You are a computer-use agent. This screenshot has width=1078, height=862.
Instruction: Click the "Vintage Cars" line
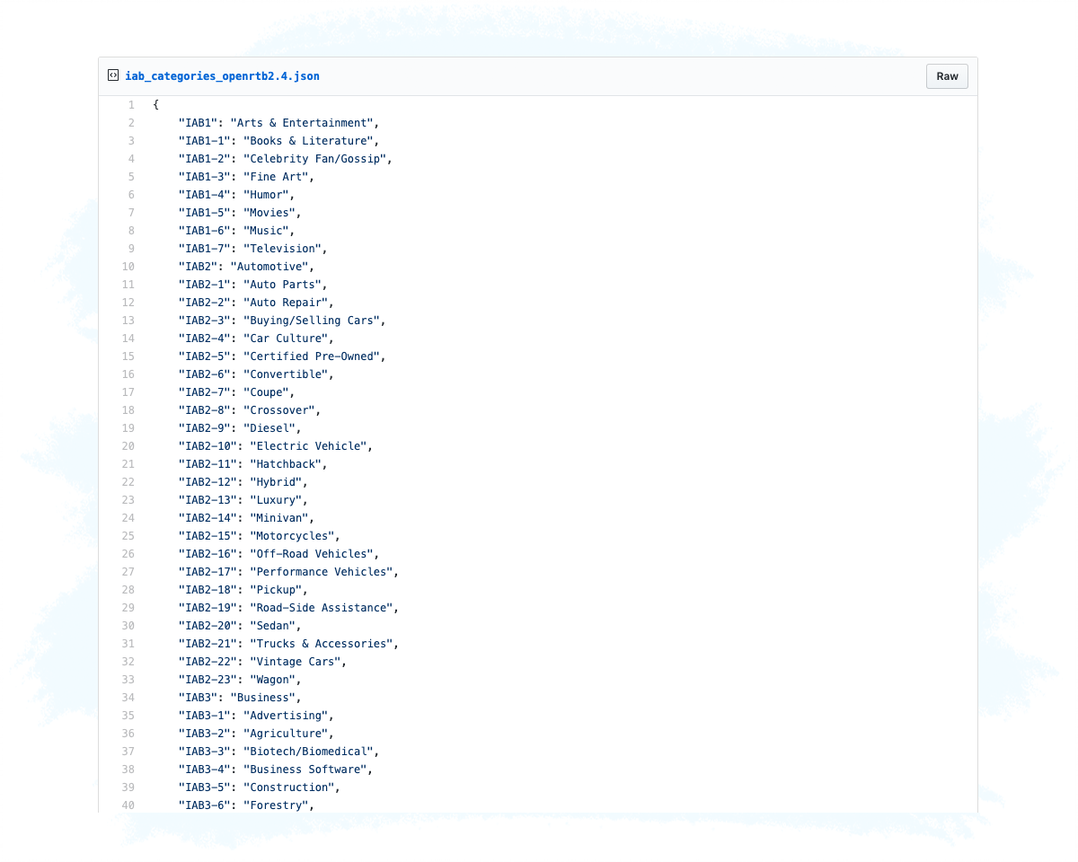coord(262,662)
